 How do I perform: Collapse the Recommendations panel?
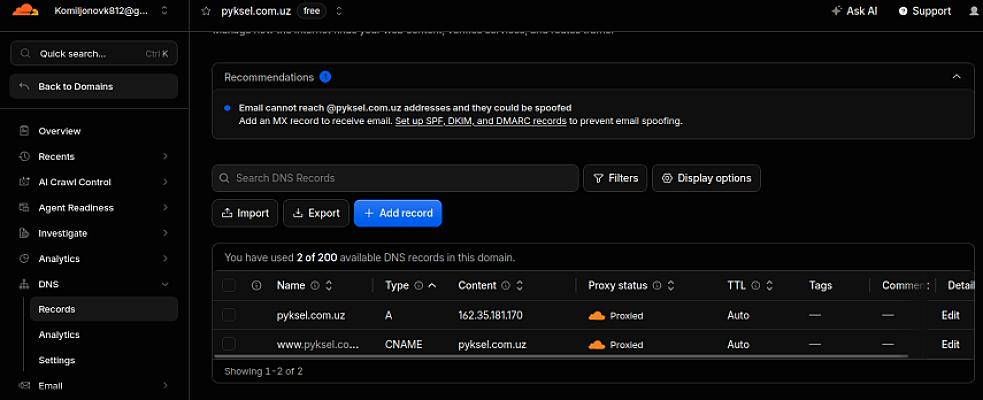tap(956, 76)
